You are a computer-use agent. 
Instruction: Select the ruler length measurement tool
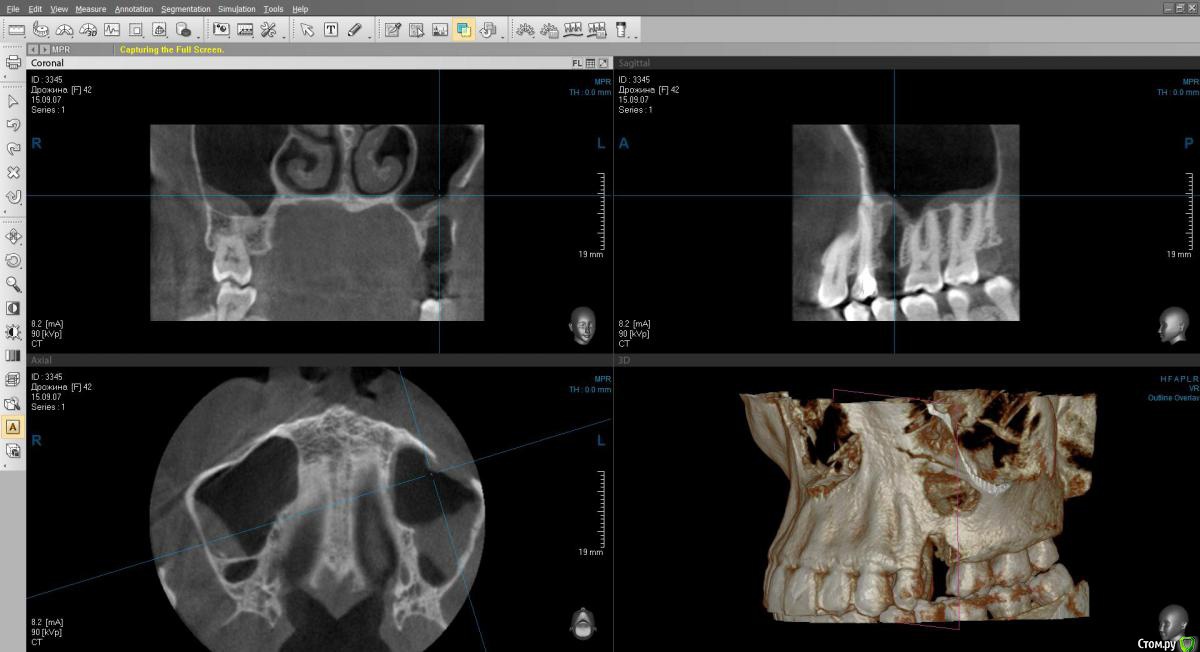16,30
